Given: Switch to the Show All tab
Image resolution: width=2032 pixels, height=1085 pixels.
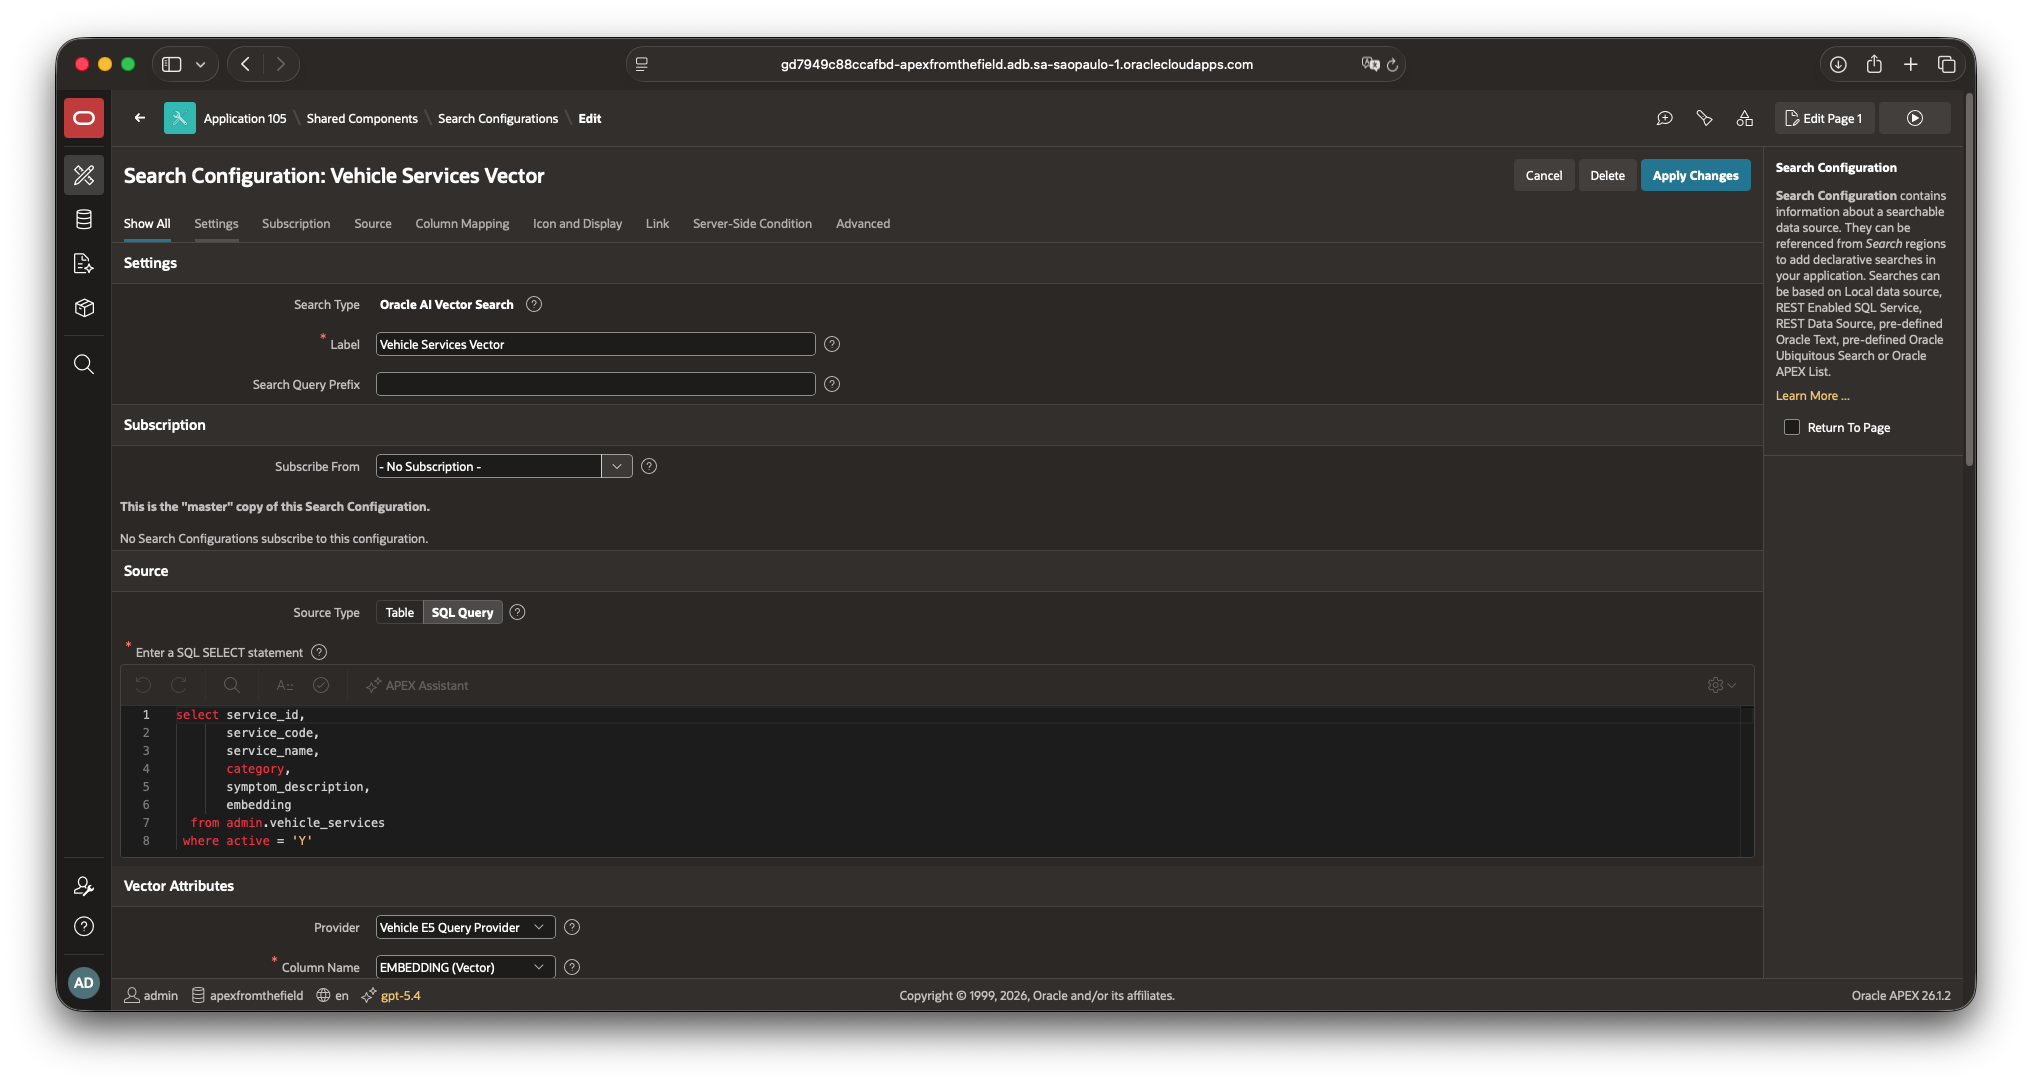Looking at the screenshot, I should click(x=147, y=223).
